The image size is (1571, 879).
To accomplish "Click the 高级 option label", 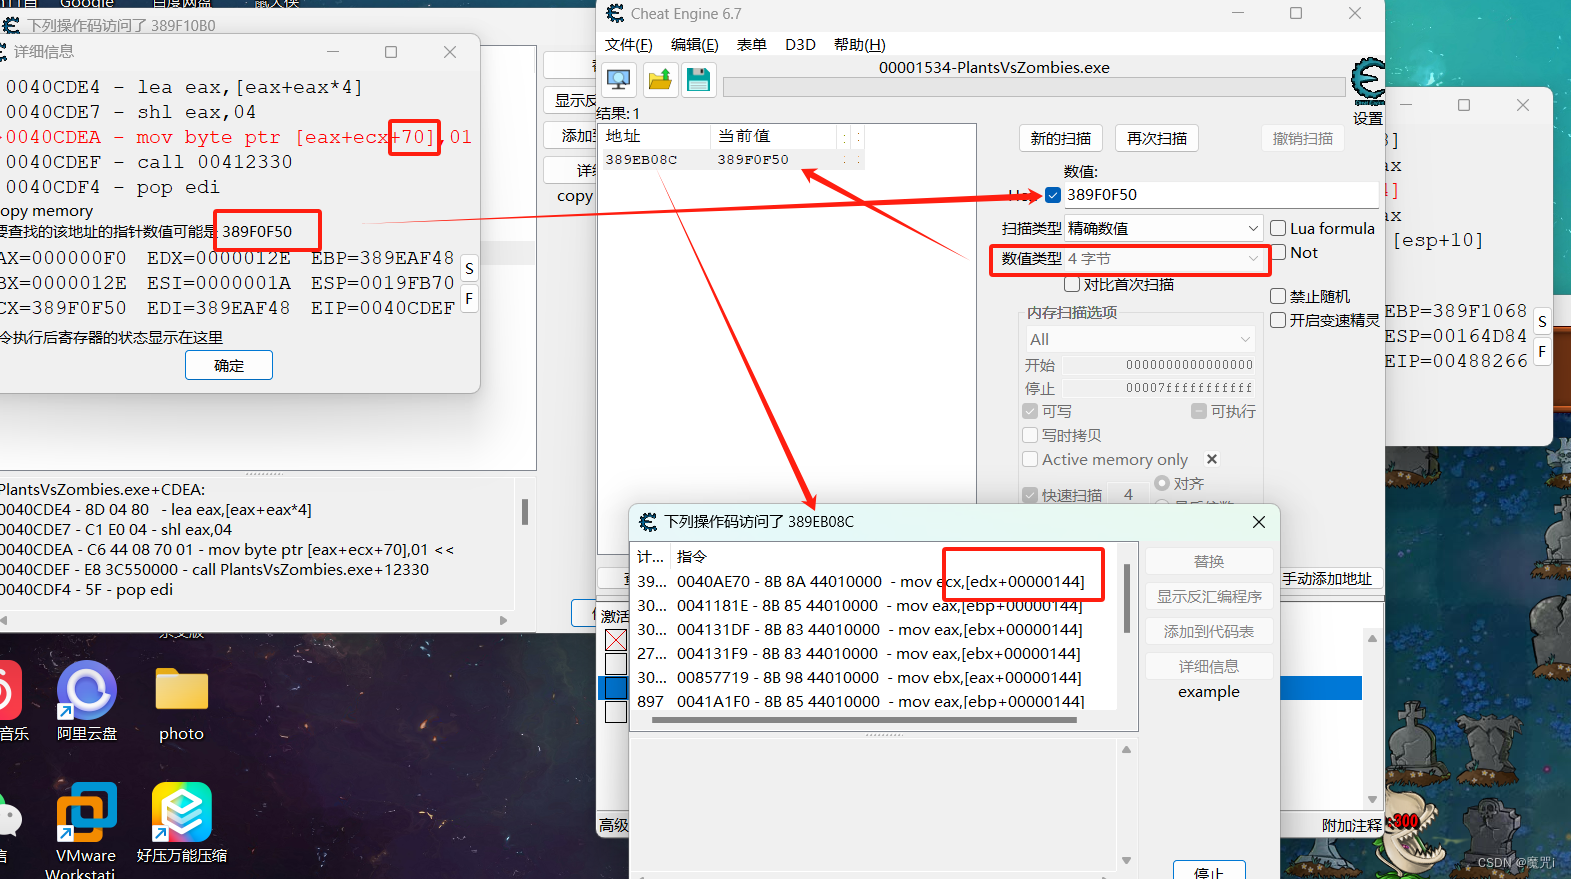I will click(x=613, y=825).
